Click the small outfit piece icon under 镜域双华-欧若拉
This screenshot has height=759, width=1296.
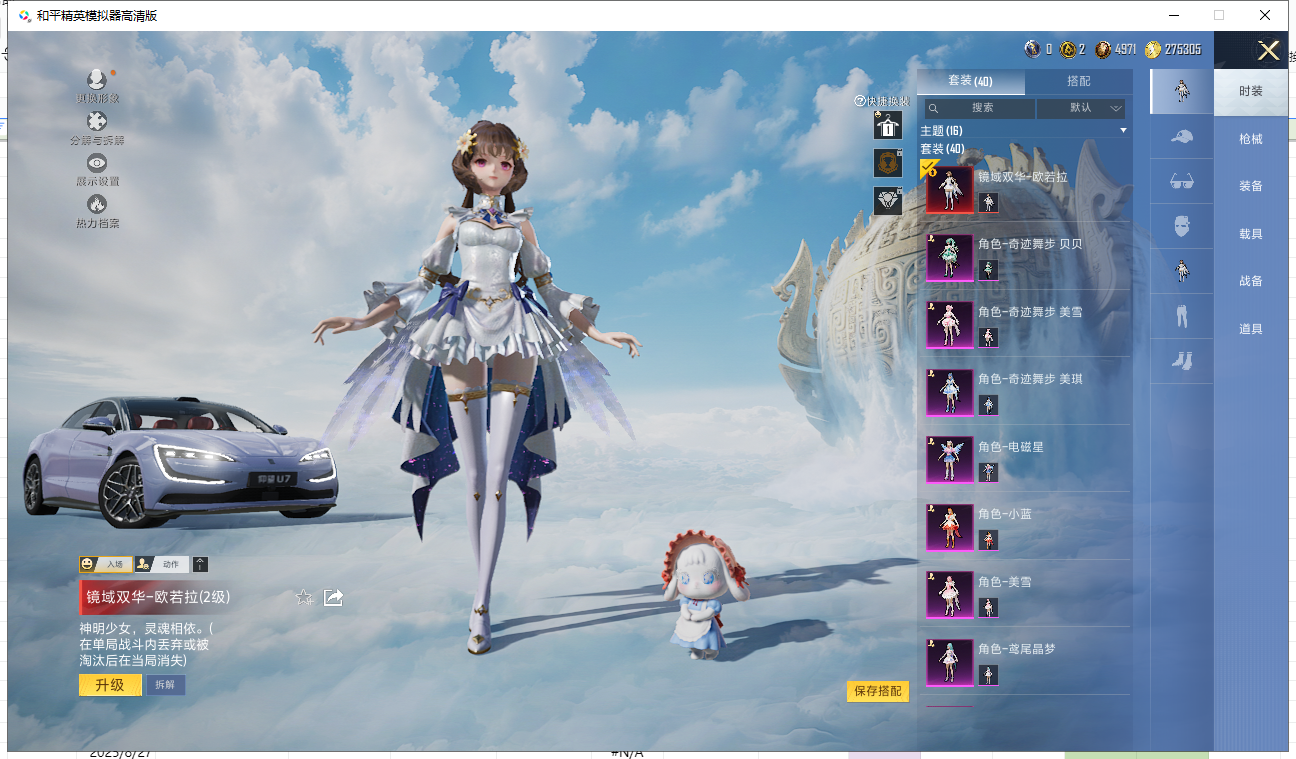[988, 202]
